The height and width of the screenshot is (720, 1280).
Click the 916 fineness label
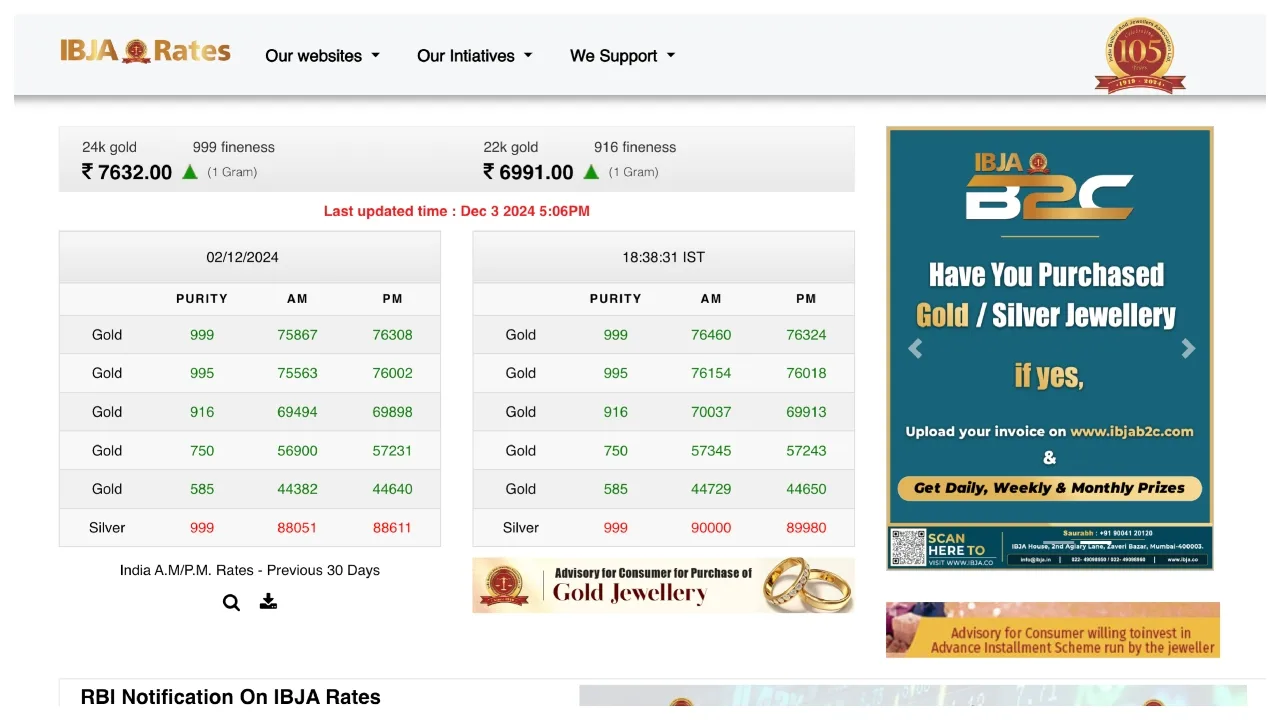pyautogui.click(x=635, y=147)
